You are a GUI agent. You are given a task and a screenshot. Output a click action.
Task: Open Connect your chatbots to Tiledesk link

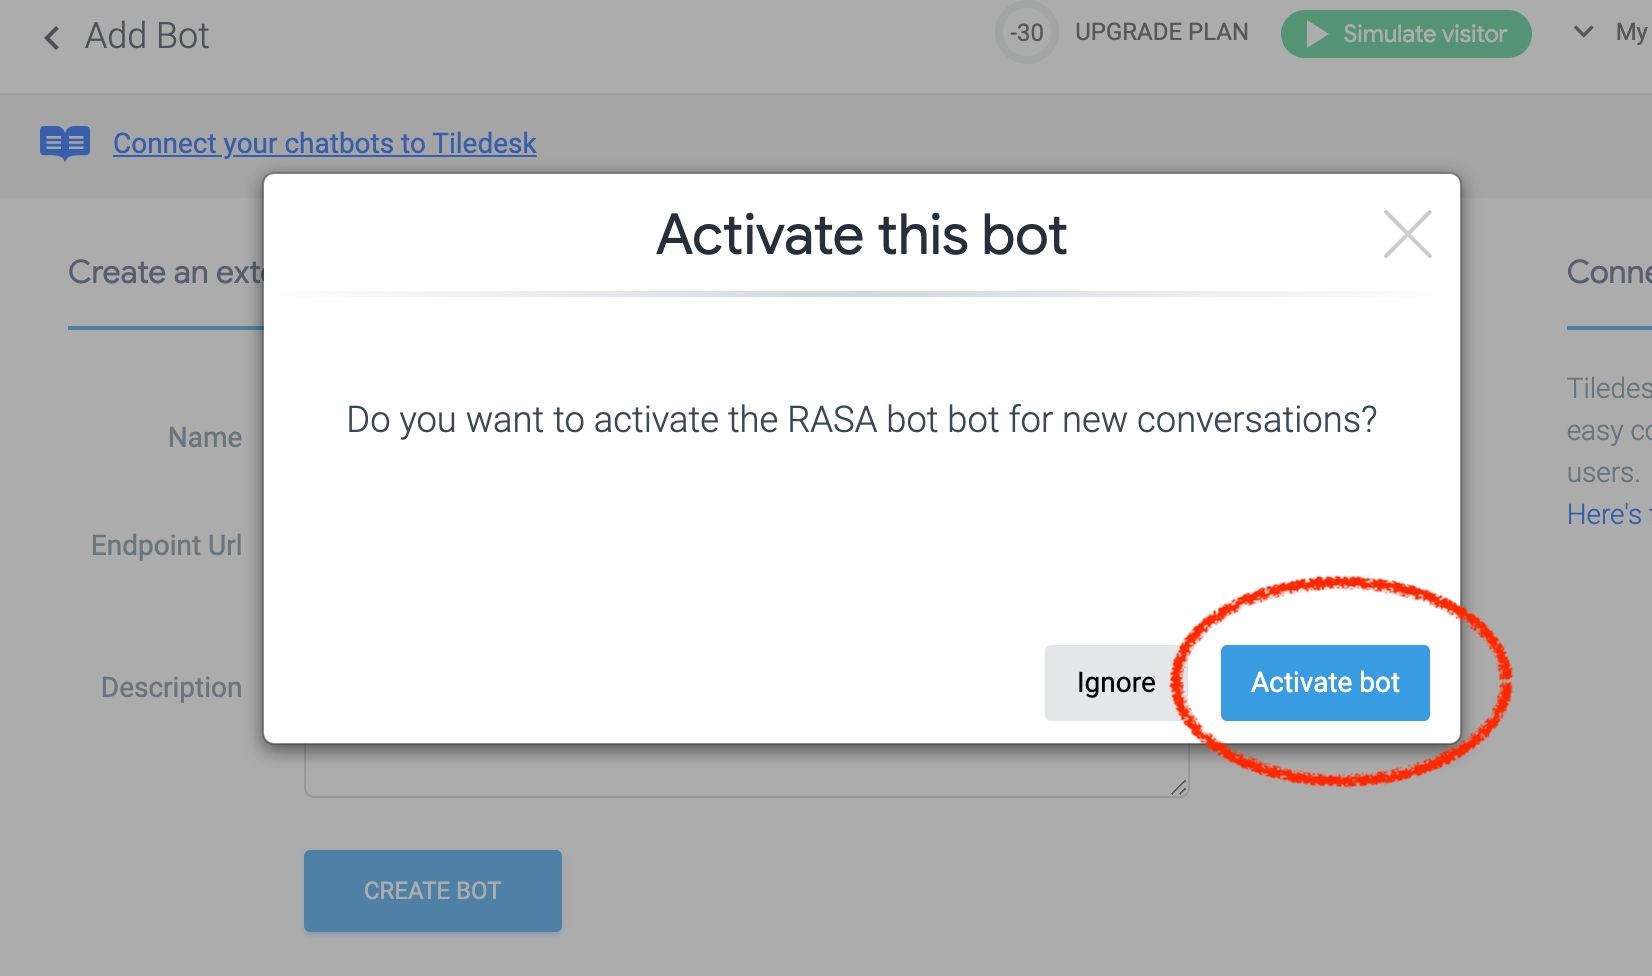(x=325, y=143)
